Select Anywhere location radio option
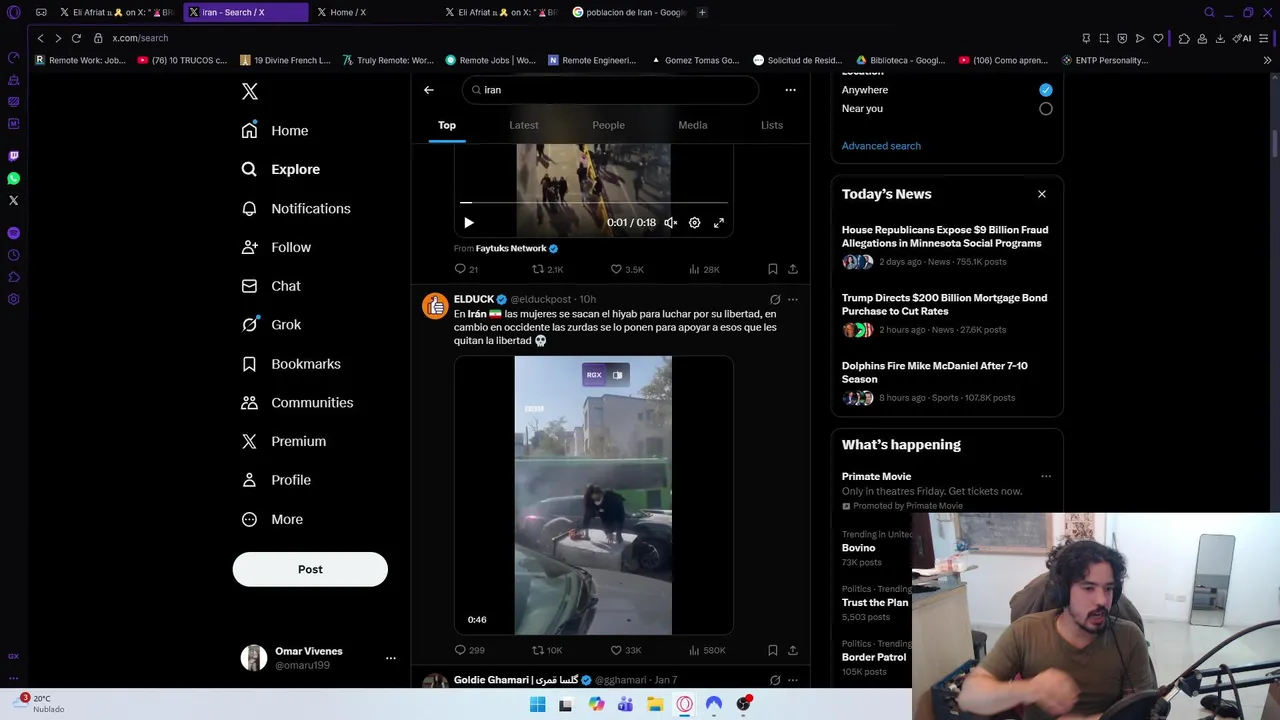The image size is (1280, 720). 1046,90
